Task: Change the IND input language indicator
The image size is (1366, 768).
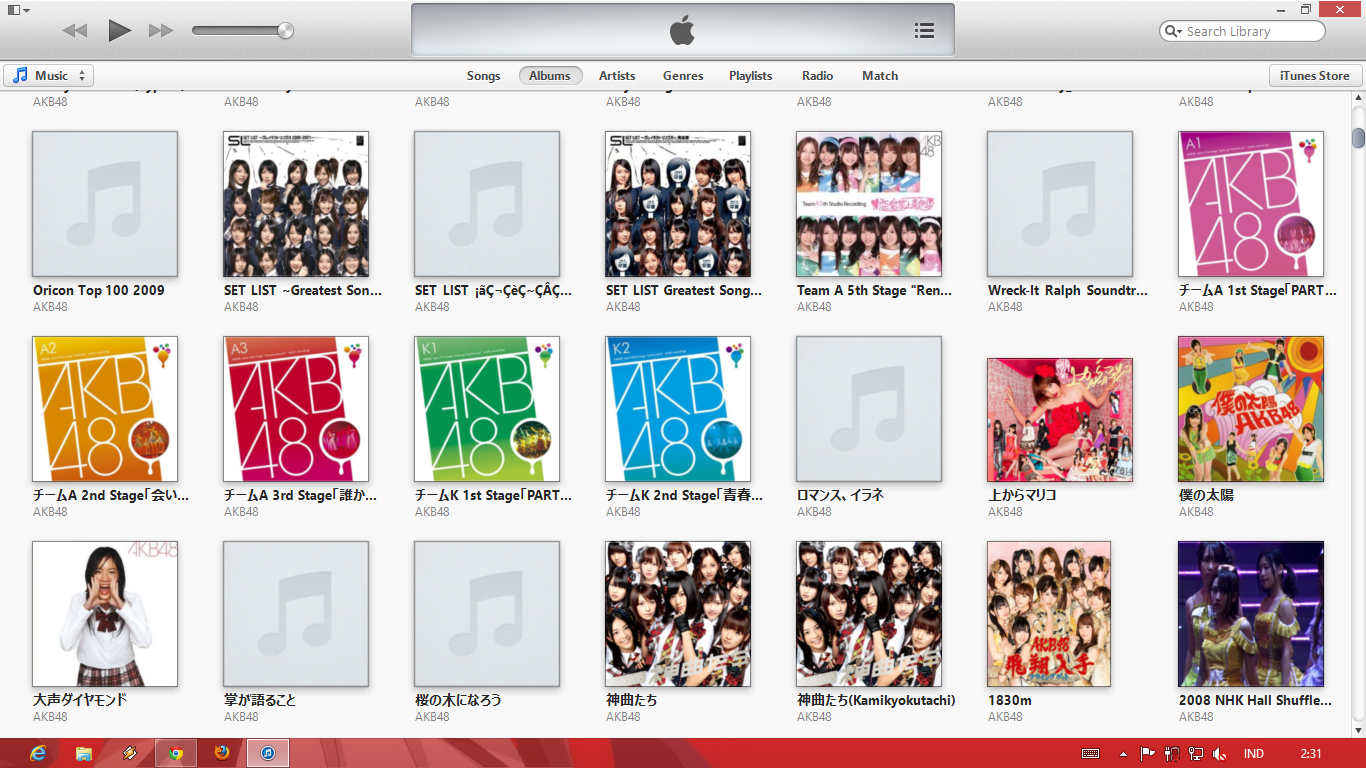Action: (x=1253, y=754)
